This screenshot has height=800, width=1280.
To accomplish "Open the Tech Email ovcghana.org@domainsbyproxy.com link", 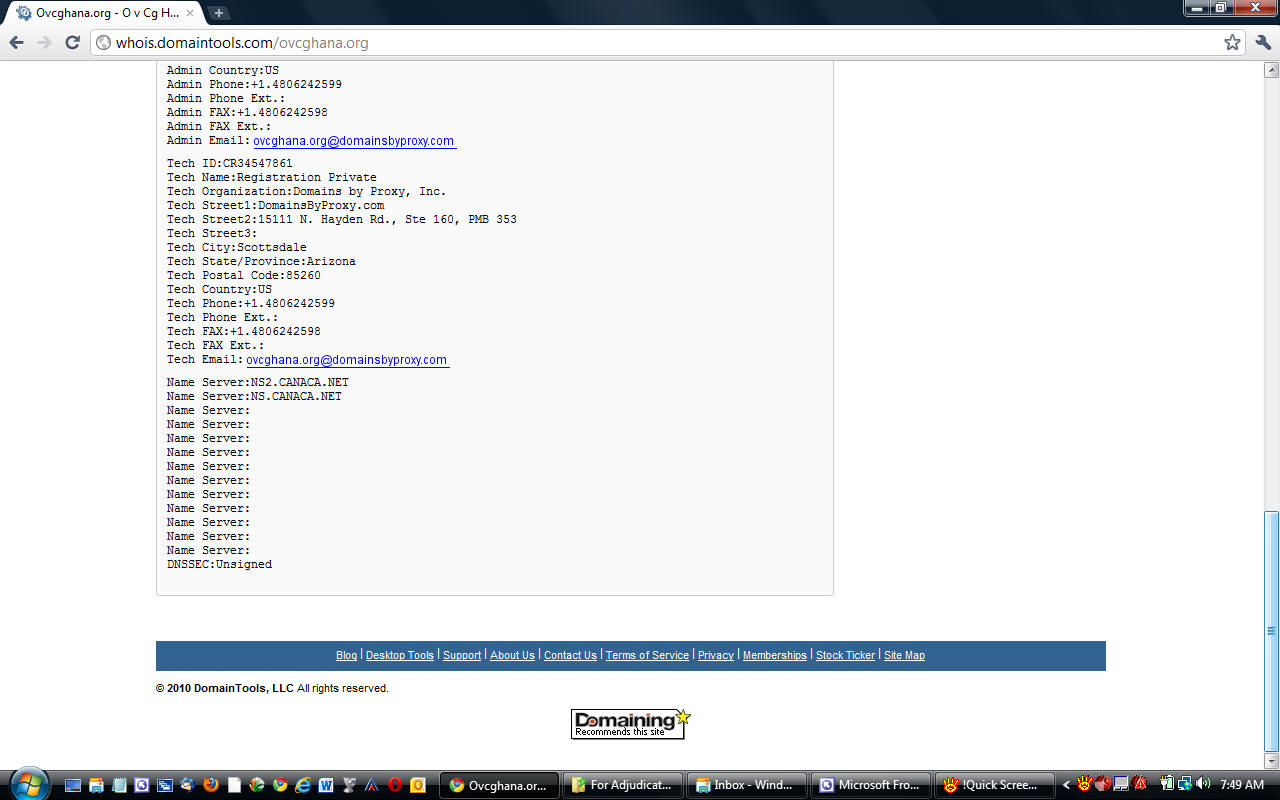I will (347, 360).
